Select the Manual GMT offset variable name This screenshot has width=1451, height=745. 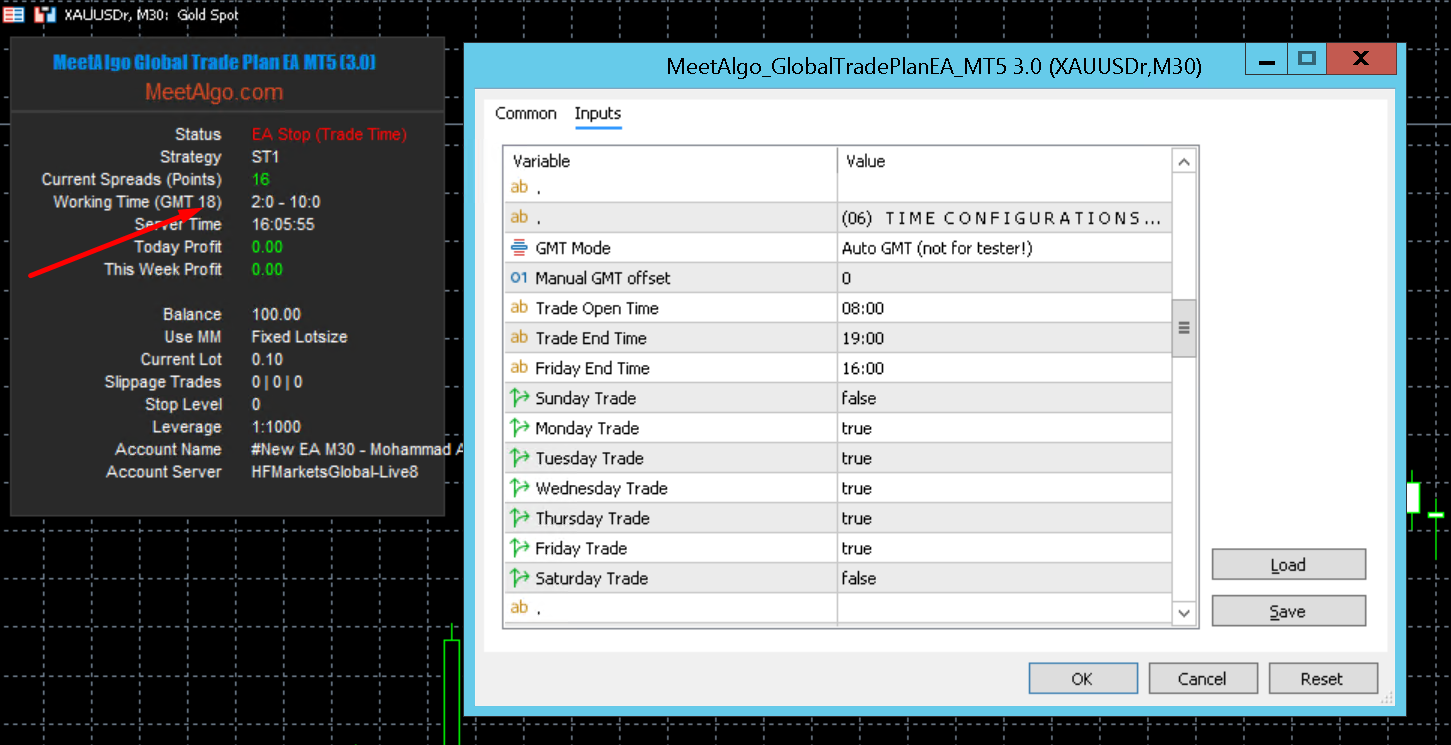(x=603, y=278)
